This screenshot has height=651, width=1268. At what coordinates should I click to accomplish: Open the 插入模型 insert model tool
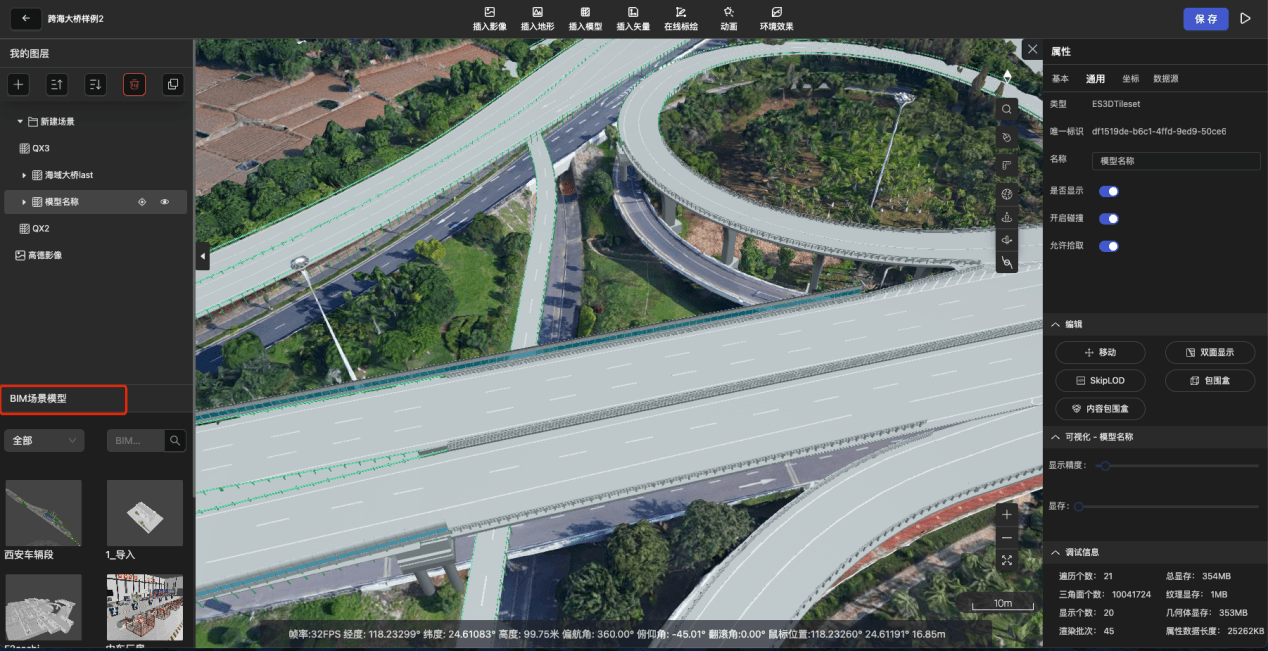585,12
